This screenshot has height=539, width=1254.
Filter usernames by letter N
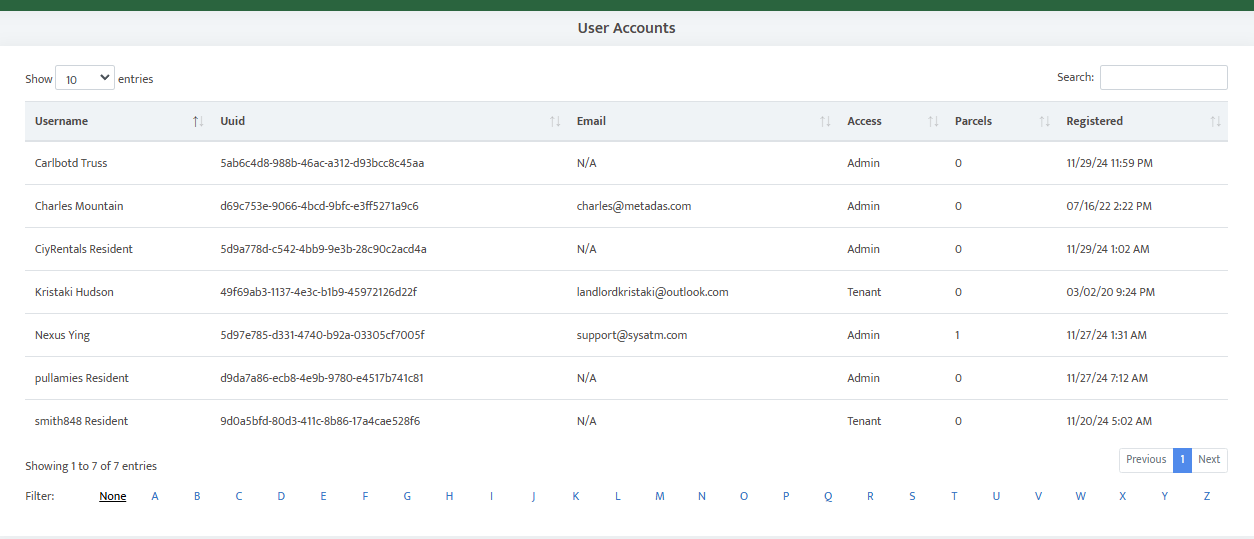click(x=702, y=496)
